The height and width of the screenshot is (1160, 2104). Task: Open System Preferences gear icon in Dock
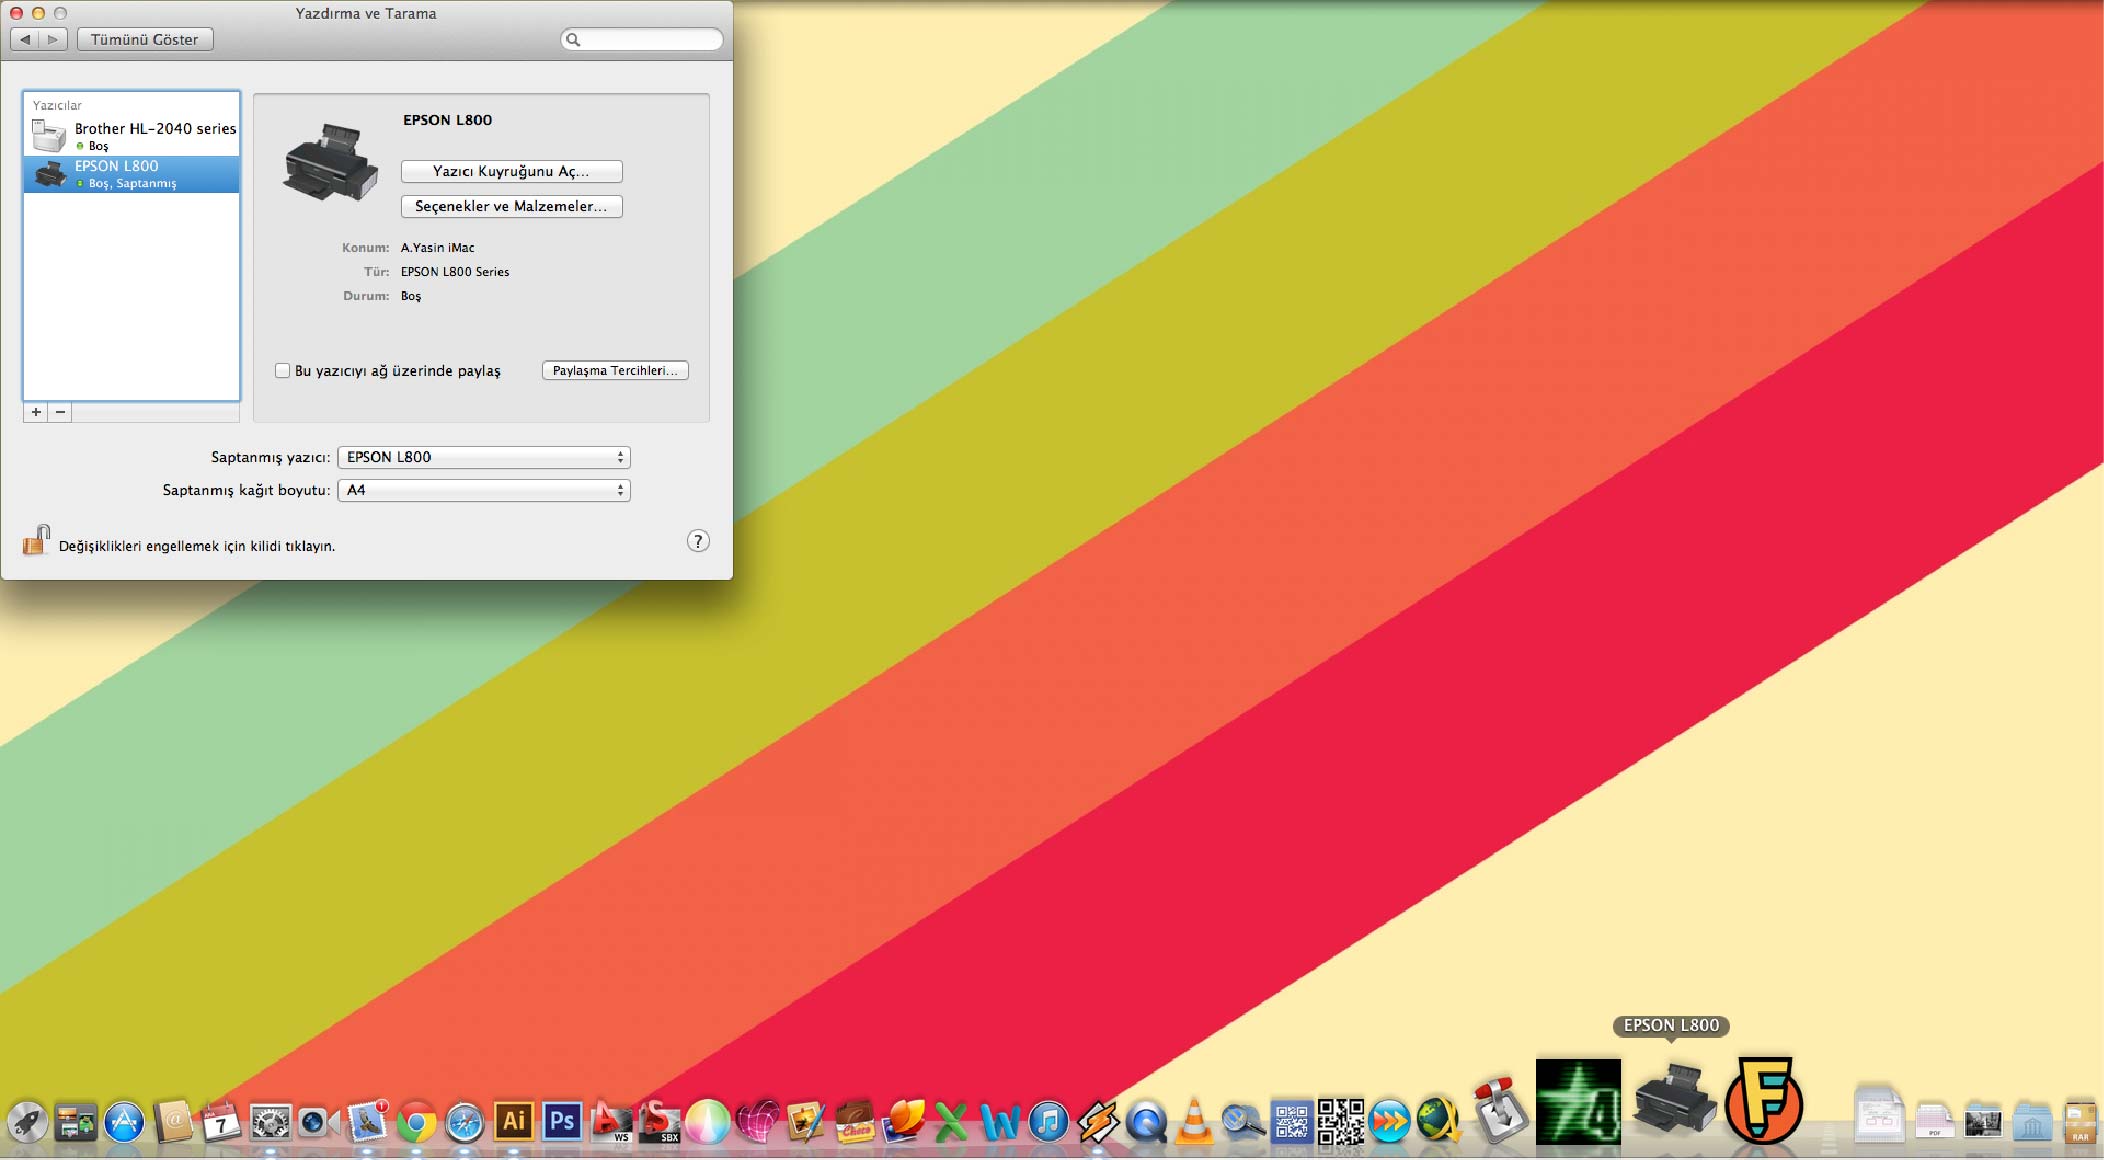[x=270, y=1122]
